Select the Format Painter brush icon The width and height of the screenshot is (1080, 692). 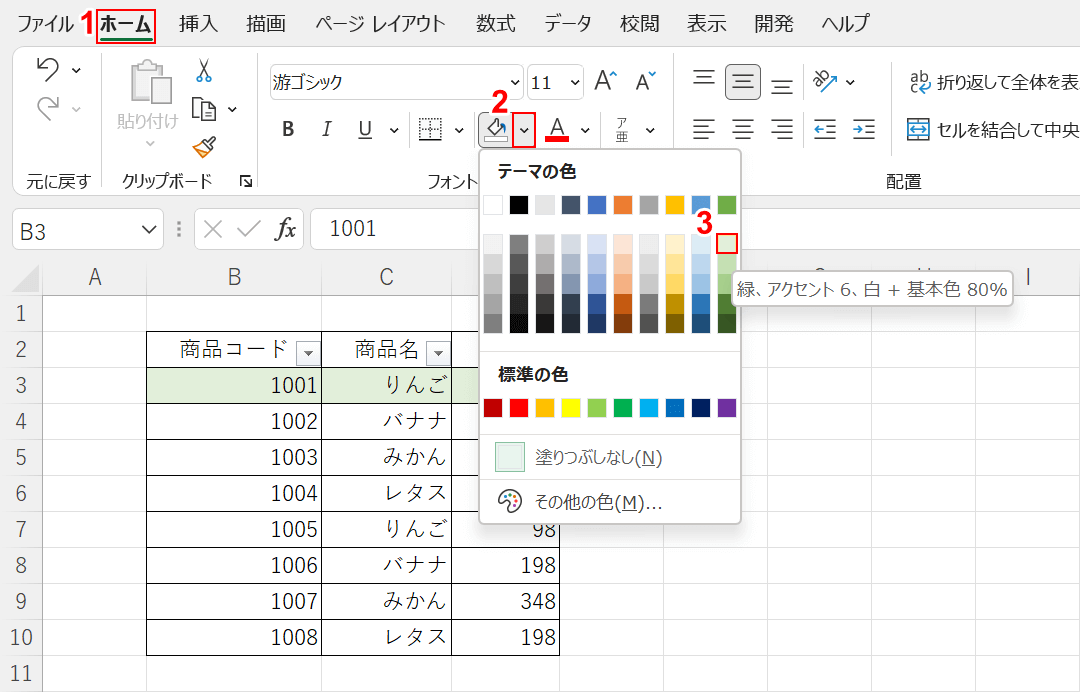[204, 148]
